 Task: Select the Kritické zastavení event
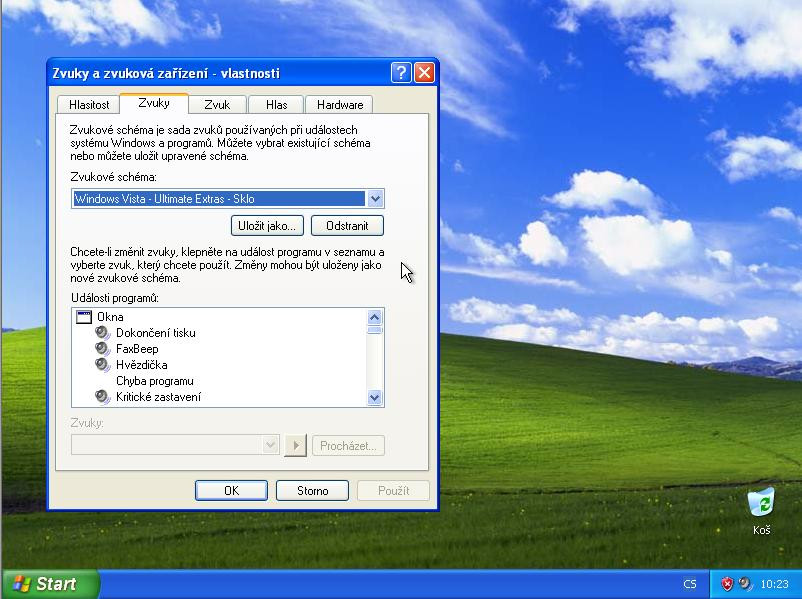158,397
